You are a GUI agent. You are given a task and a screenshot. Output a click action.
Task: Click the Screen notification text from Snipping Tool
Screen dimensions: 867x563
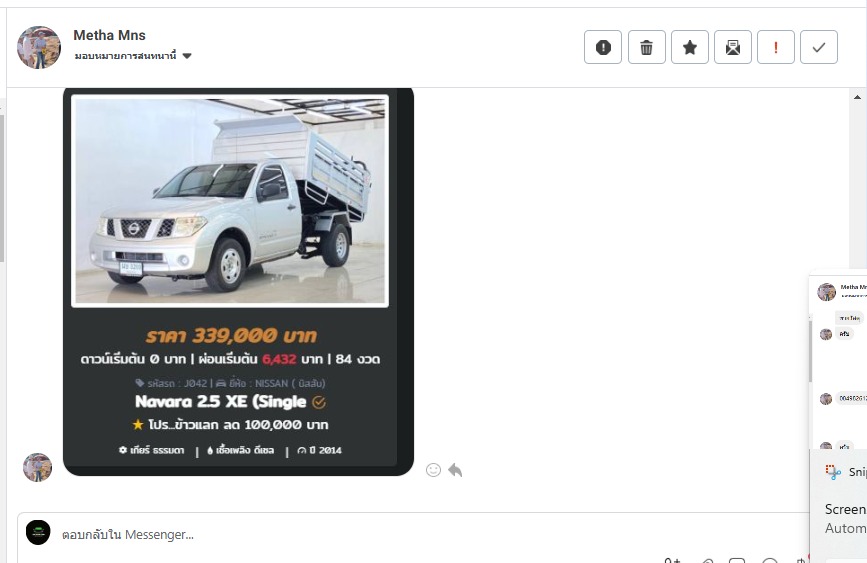(x=845, y=509)
